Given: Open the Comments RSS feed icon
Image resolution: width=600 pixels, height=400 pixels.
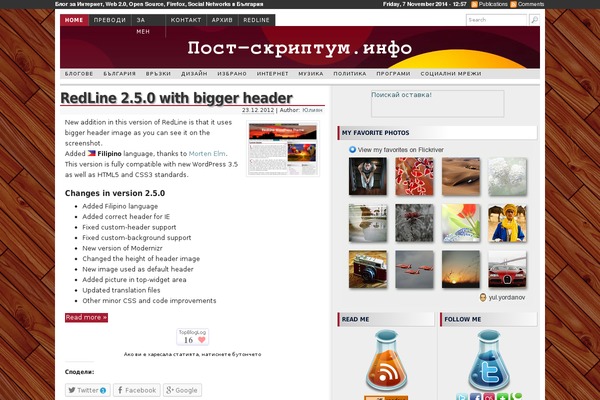Looking at the screenshot, I should (514, 4).
